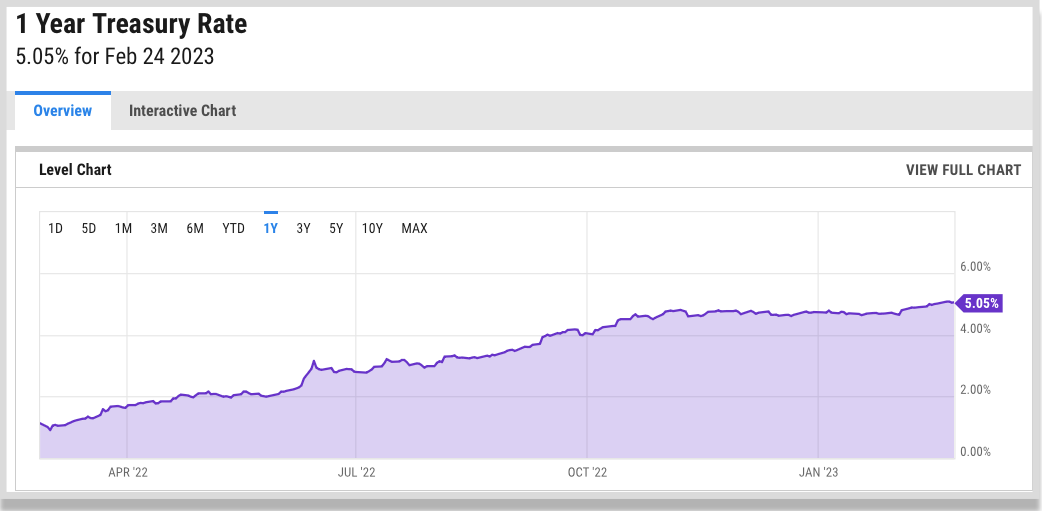
Task: Select the 5Y time range
Action: (336, 229)
